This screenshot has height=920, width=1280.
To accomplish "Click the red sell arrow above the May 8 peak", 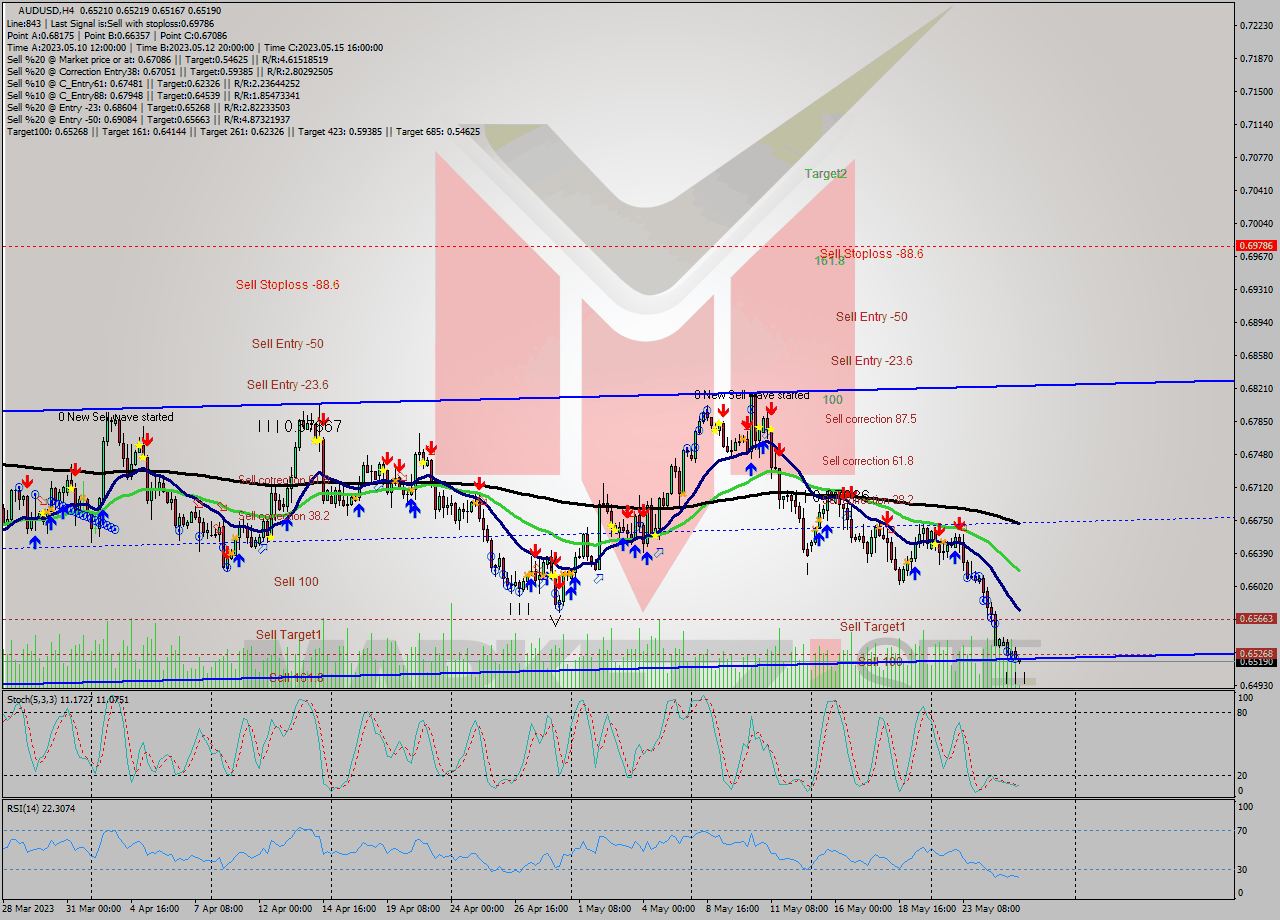I will pos(771,410).
